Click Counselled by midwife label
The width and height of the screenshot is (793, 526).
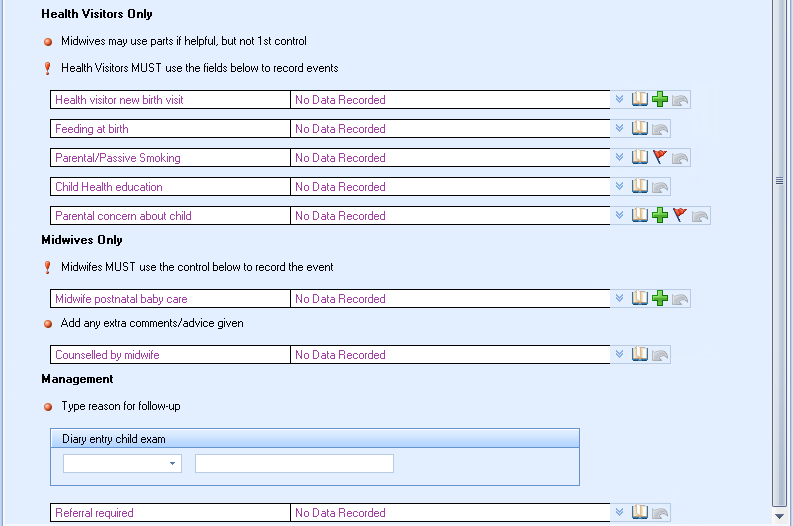pyautogui.click(x=107, y=355)
